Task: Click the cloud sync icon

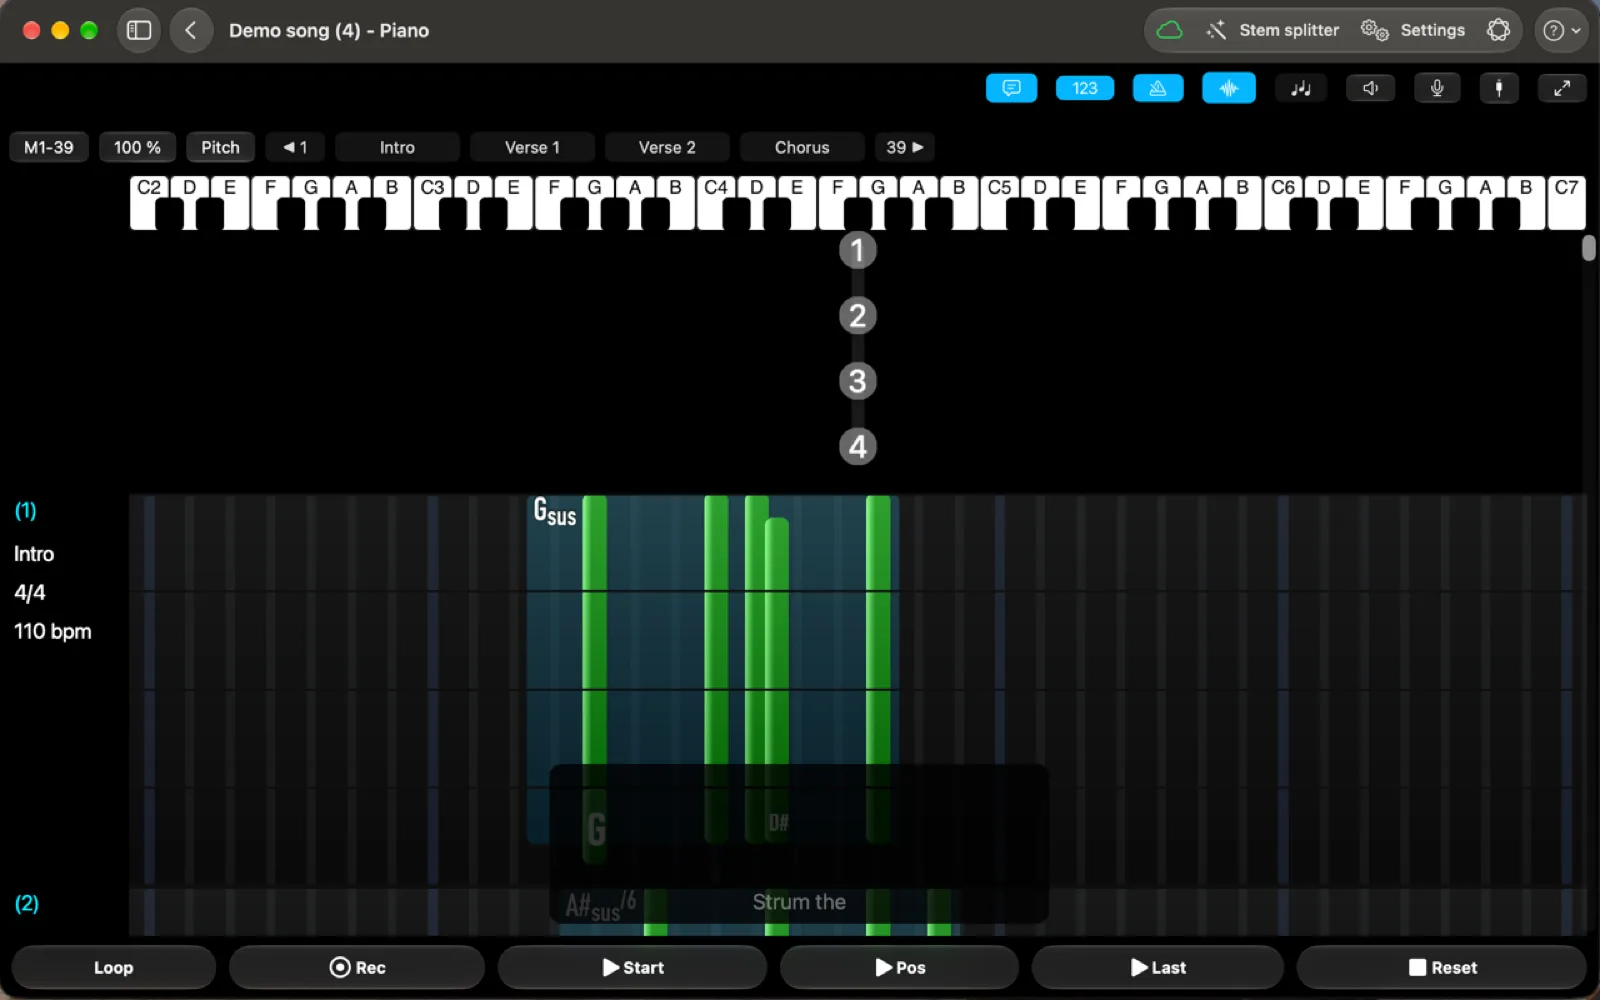Action: (x=1169, y=30)
